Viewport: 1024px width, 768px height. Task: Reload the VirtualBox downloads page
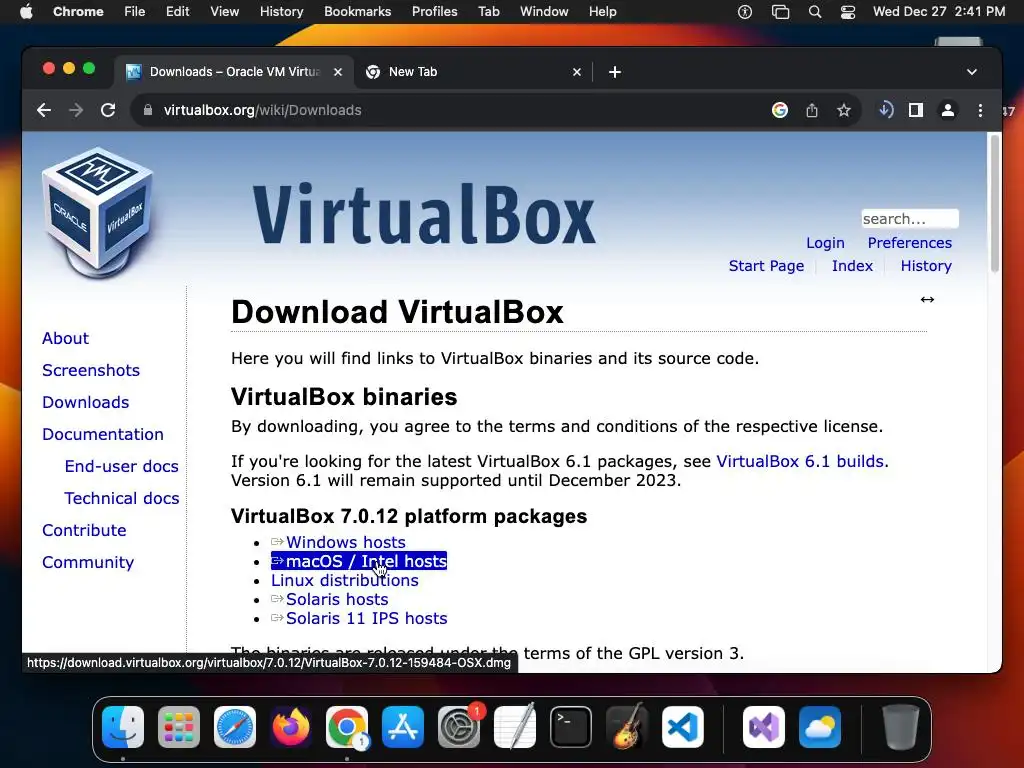(x=108, y=110)
